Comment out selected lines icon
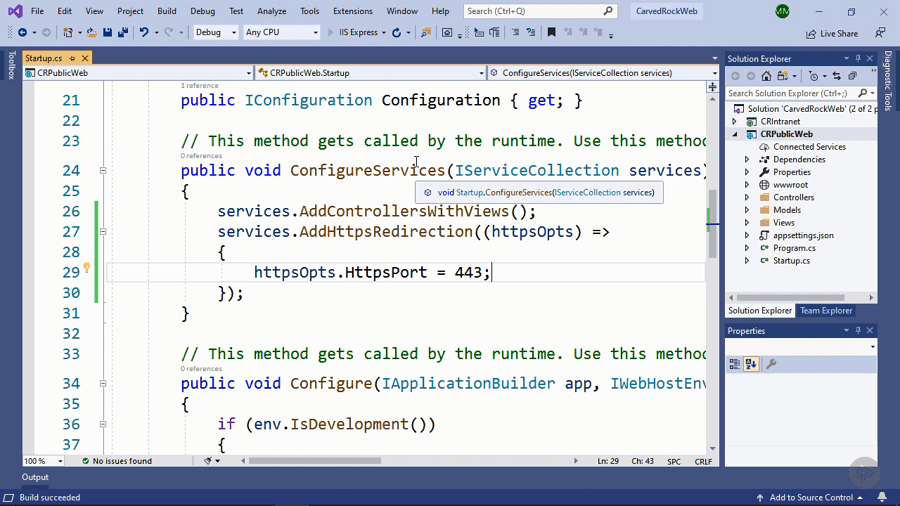The image size is (900, 506). point(515,33)
